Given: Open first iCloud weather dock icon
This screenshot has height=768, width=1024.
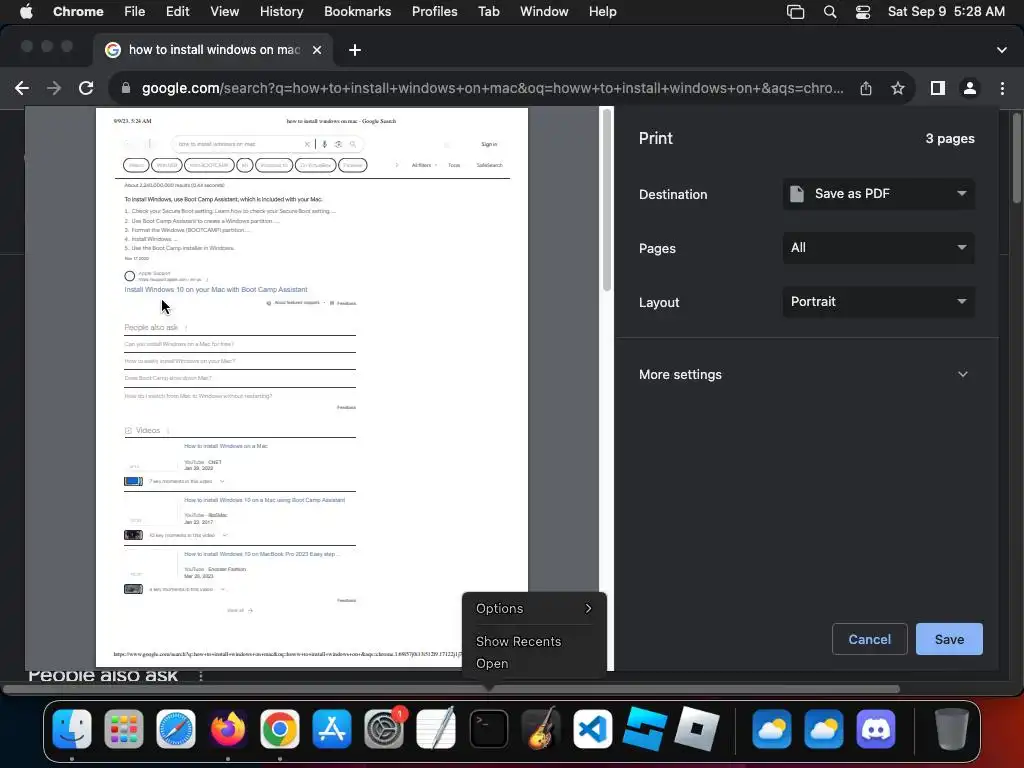Looking at the screenshot, I should pos(772,729).
